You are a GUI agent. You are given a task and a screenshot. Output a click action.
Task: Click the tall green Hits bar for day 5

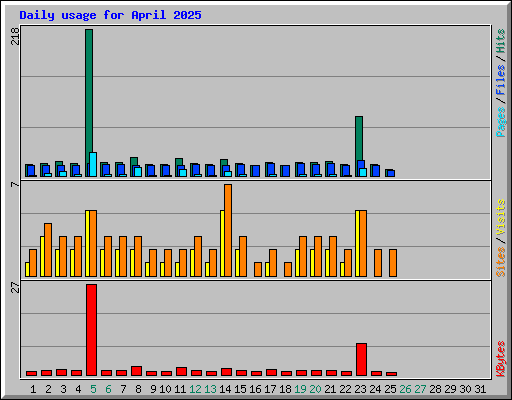(89, 103)
